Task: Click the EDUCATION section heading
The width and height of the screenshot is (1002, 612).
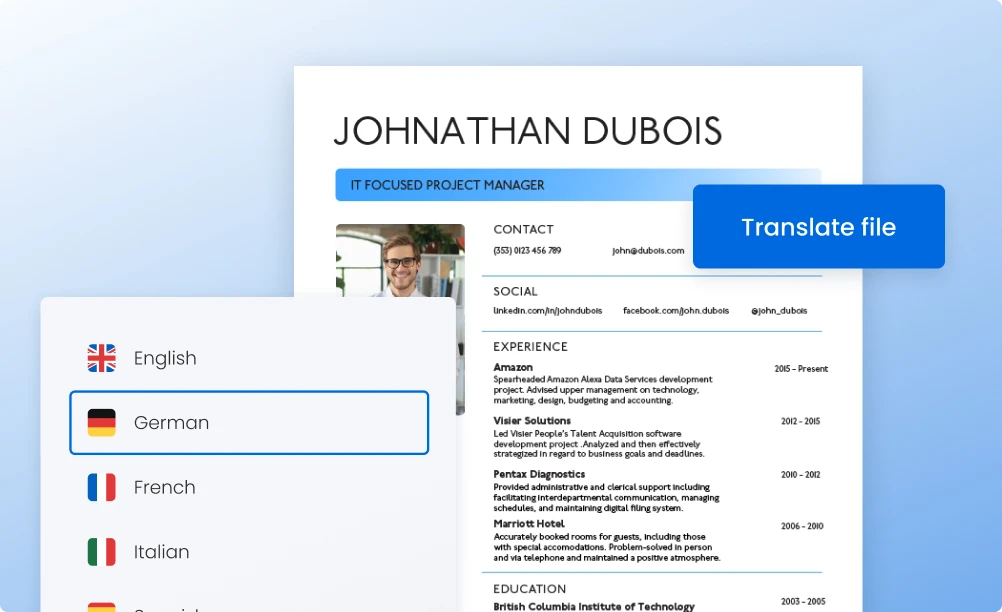Action: click(x=528, y=588)
